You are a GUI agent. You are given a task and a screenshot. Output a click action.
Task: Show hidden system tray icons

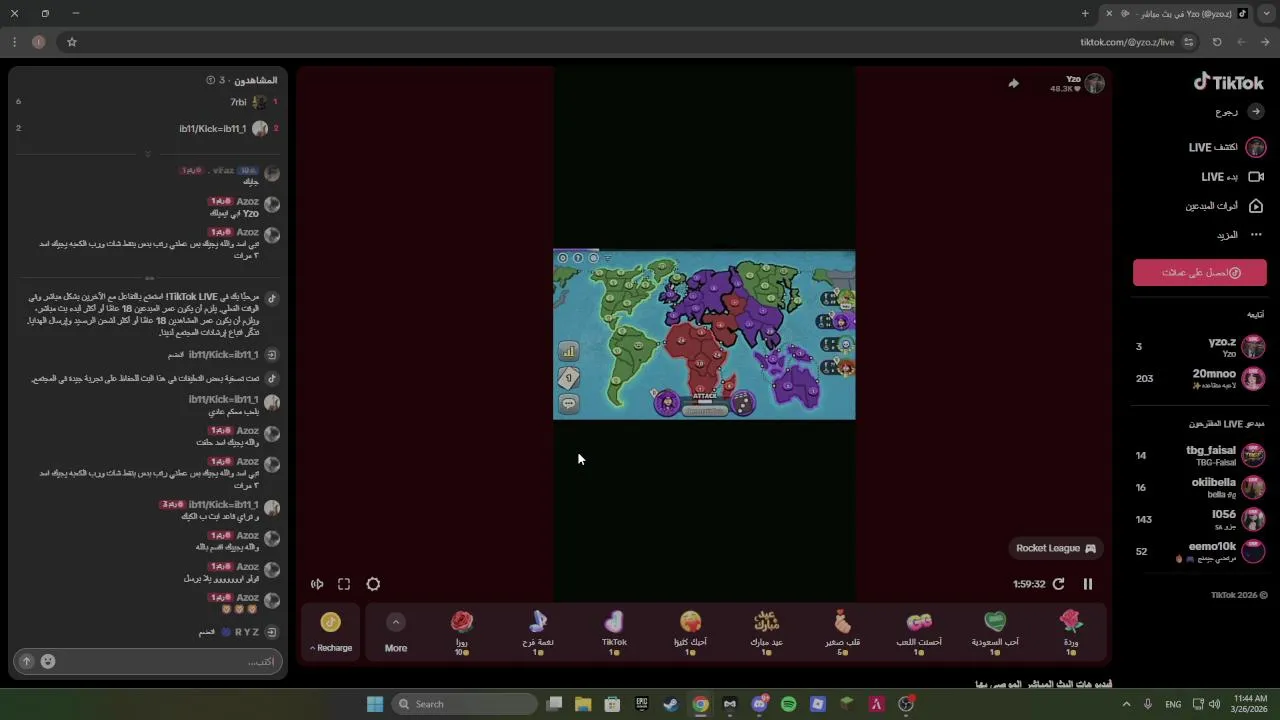click(x=1126, y=704)
